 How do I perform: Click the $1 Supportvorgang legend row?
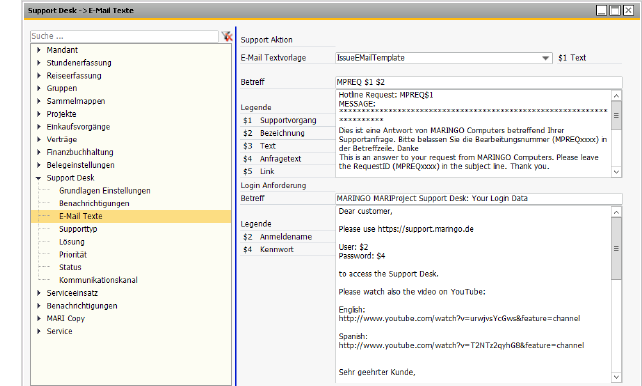287,120
